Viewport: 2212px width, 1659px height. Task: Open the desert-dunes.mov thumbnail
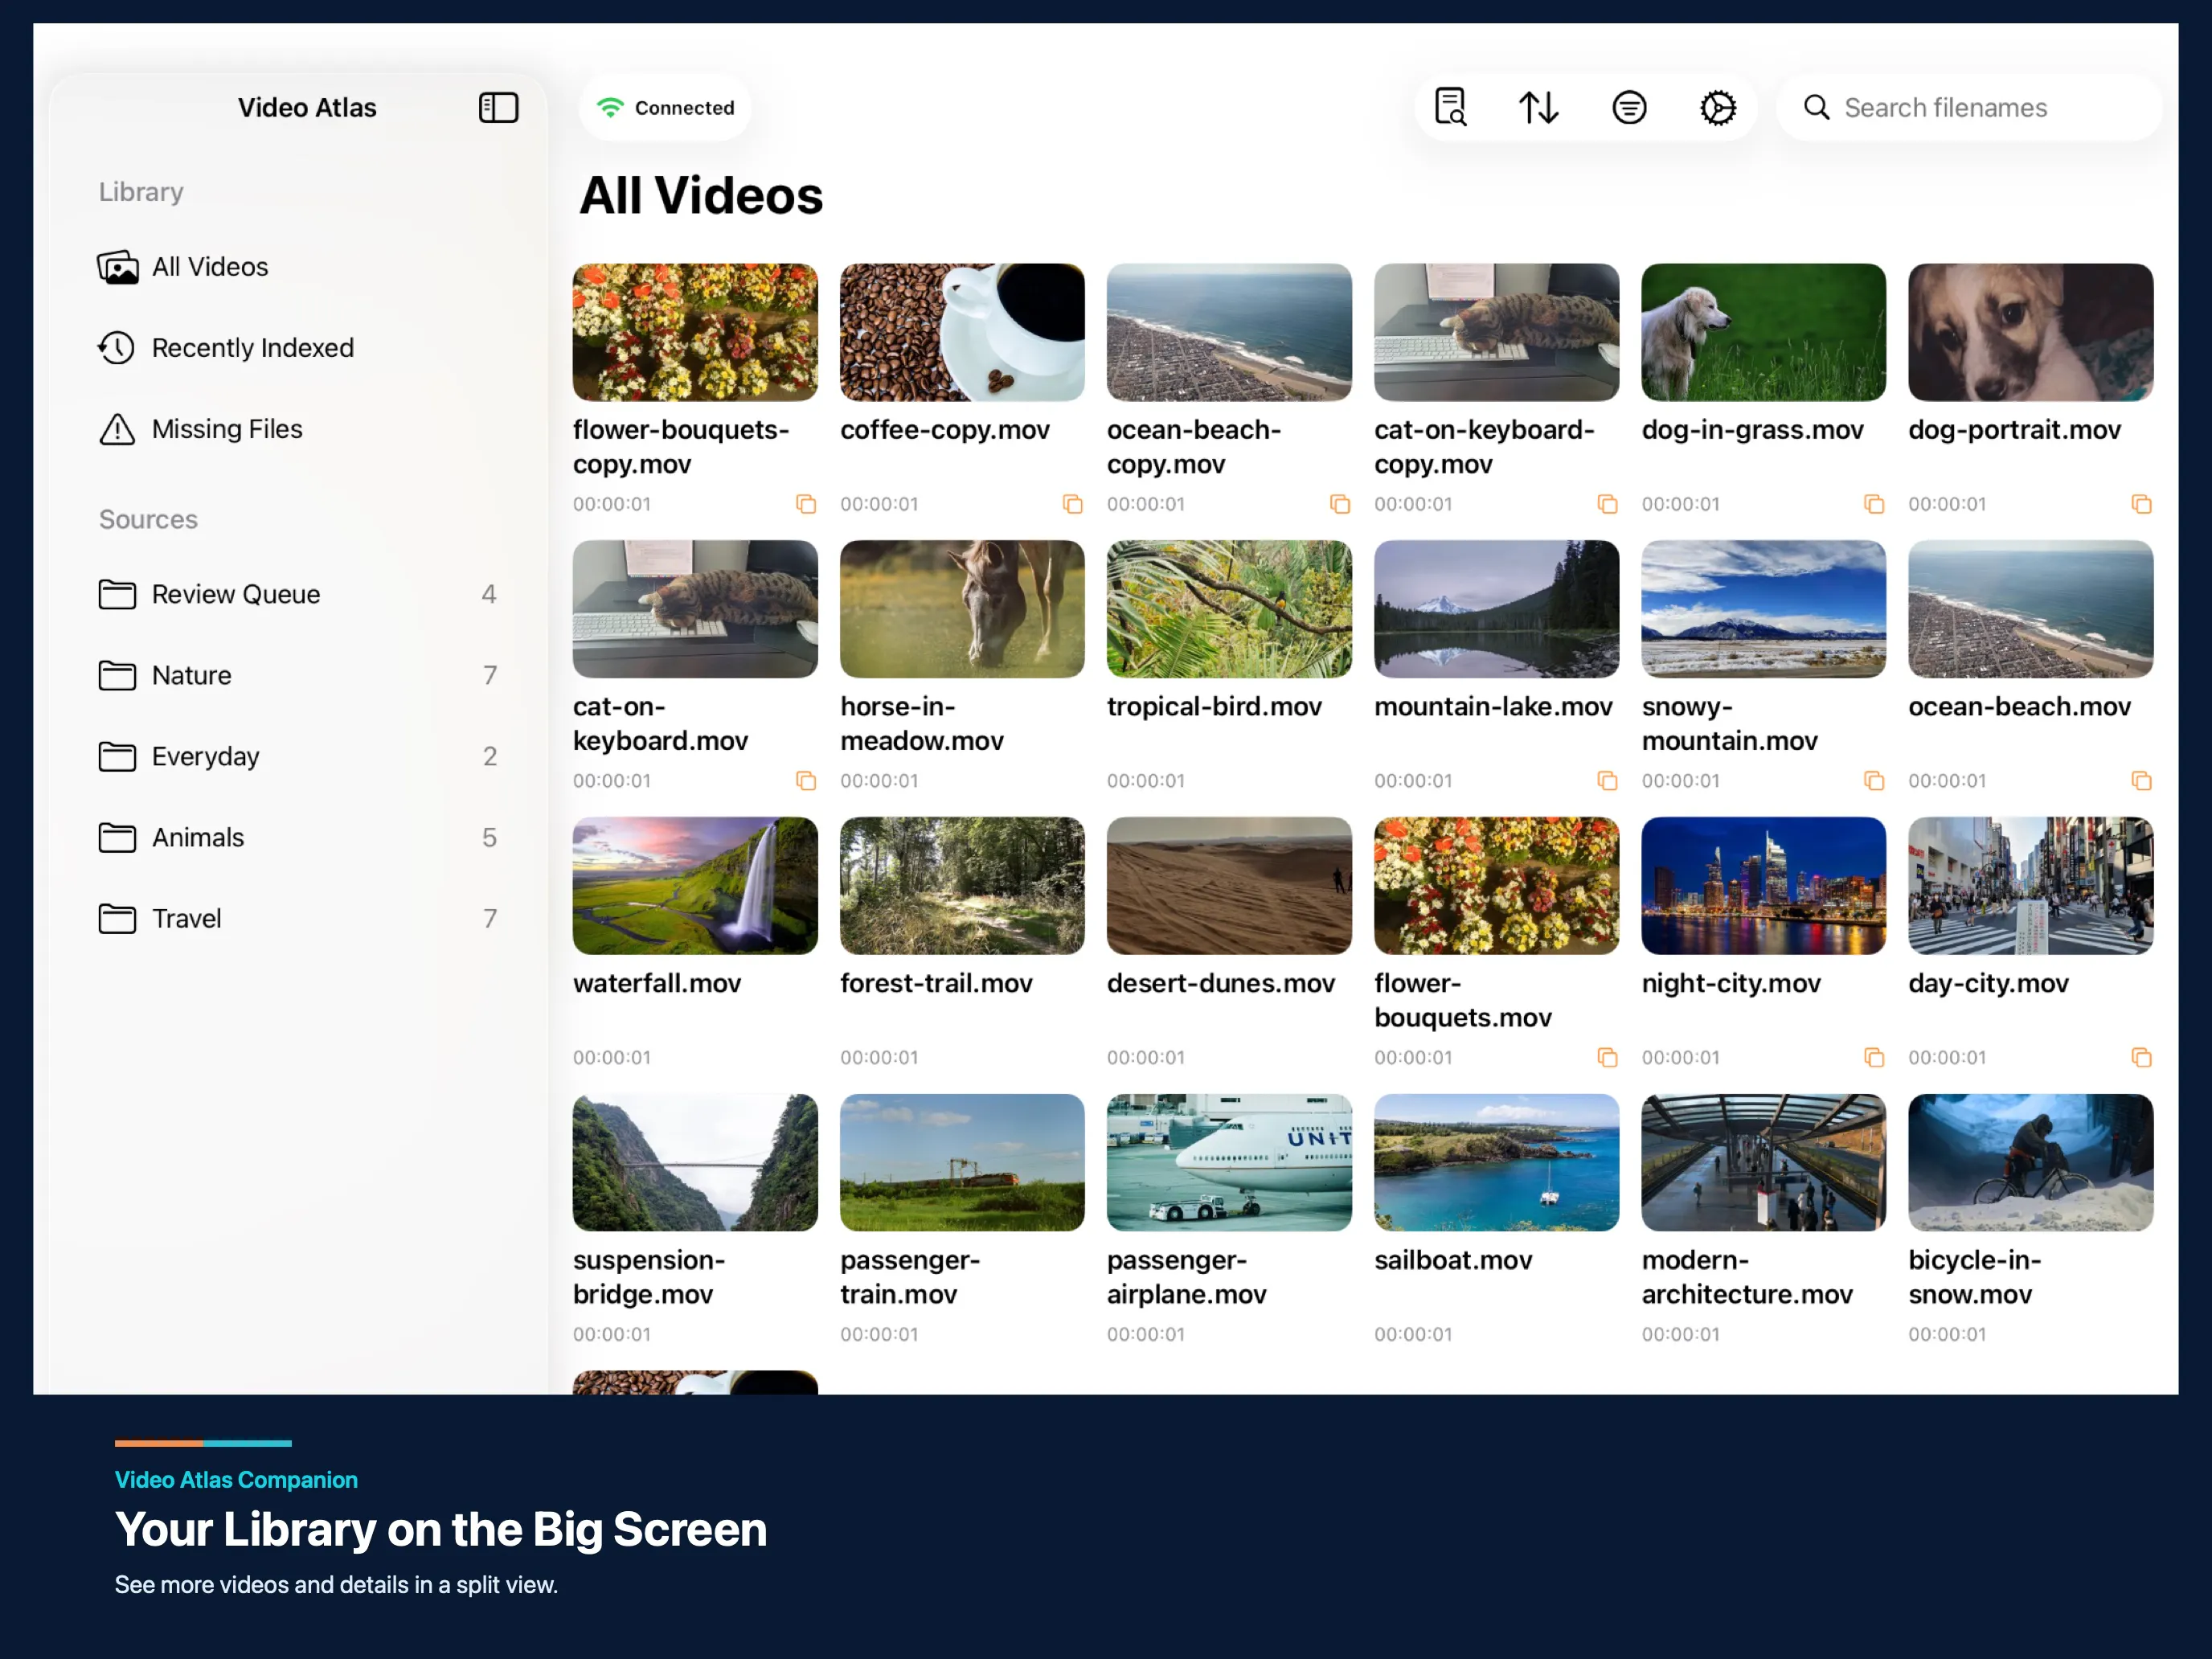(x=1229, y=886)
